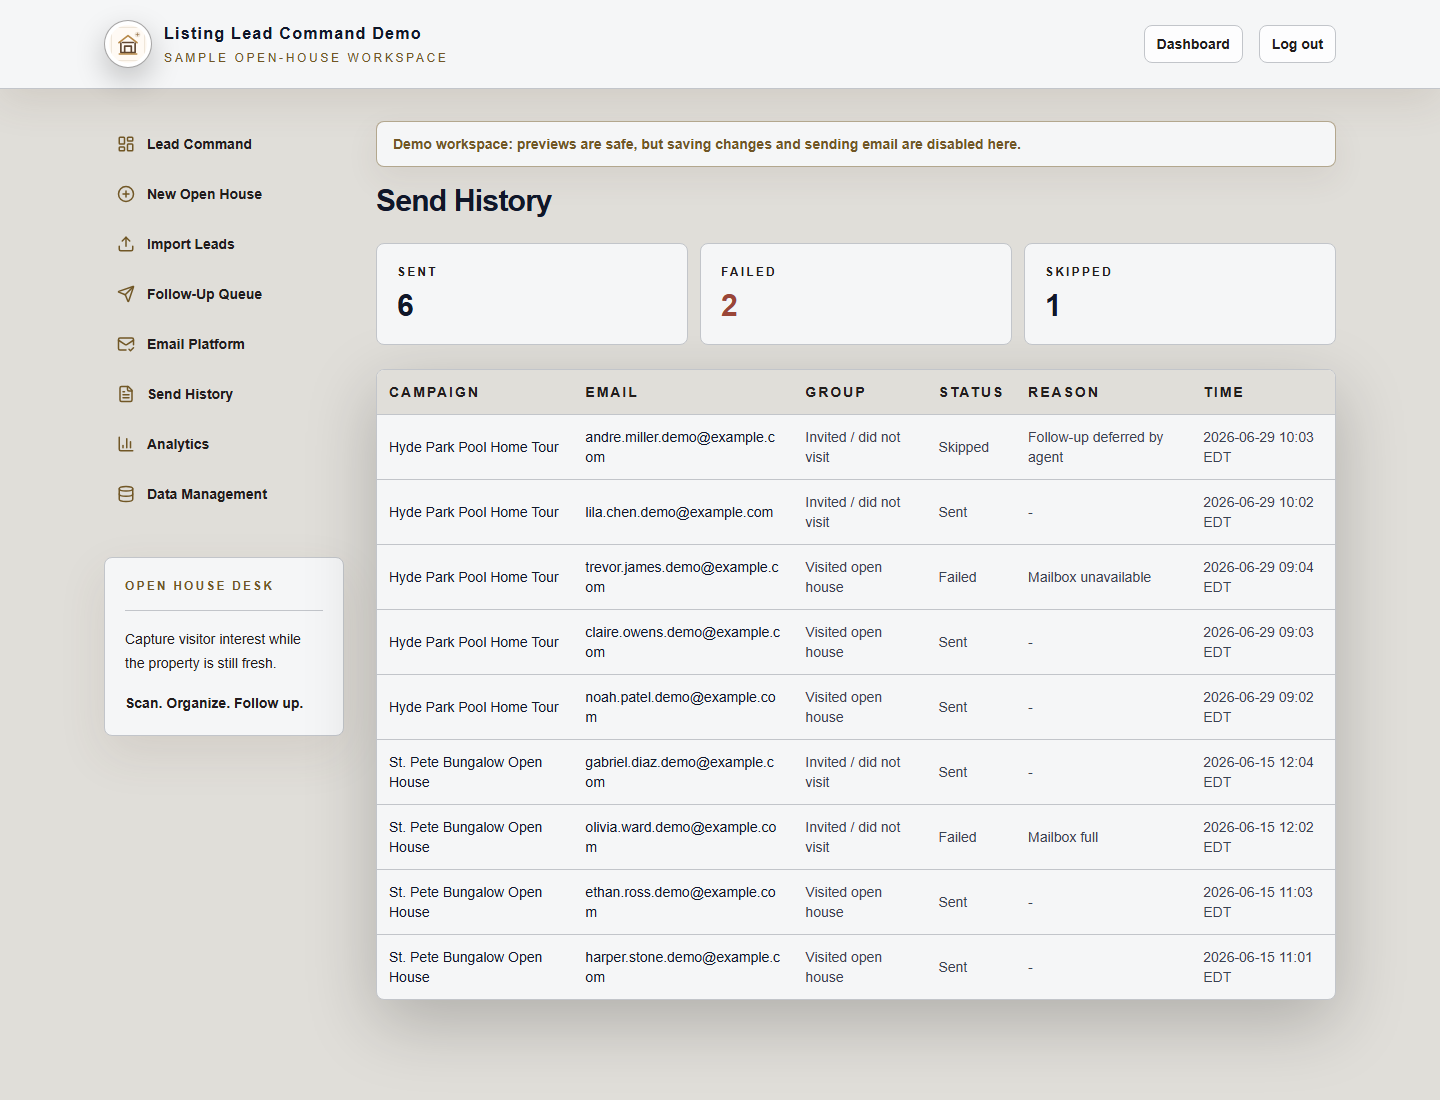Select harper.stone.demo@example.com email cell
1440x1100 pixels.
click(x=682, y=967)
